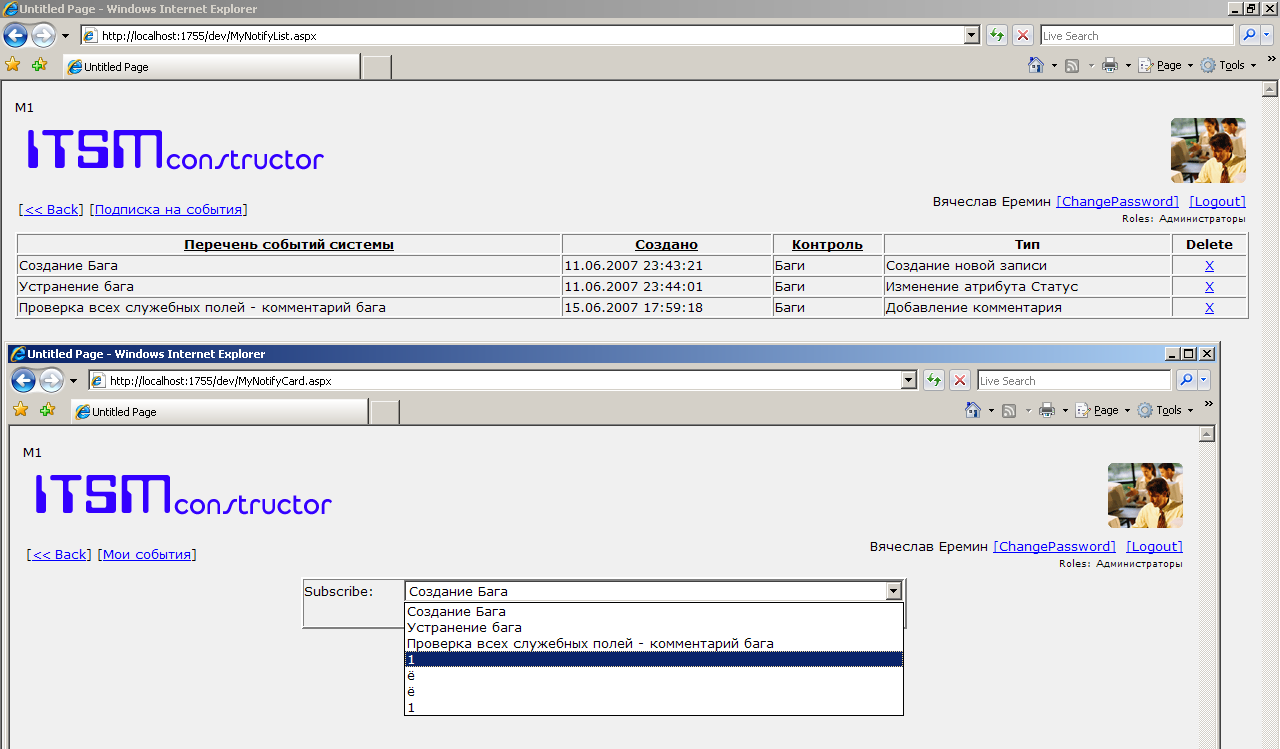
Task: Click the Feeds icon in MyNotifyCard window
Action: coord(1009,410)
